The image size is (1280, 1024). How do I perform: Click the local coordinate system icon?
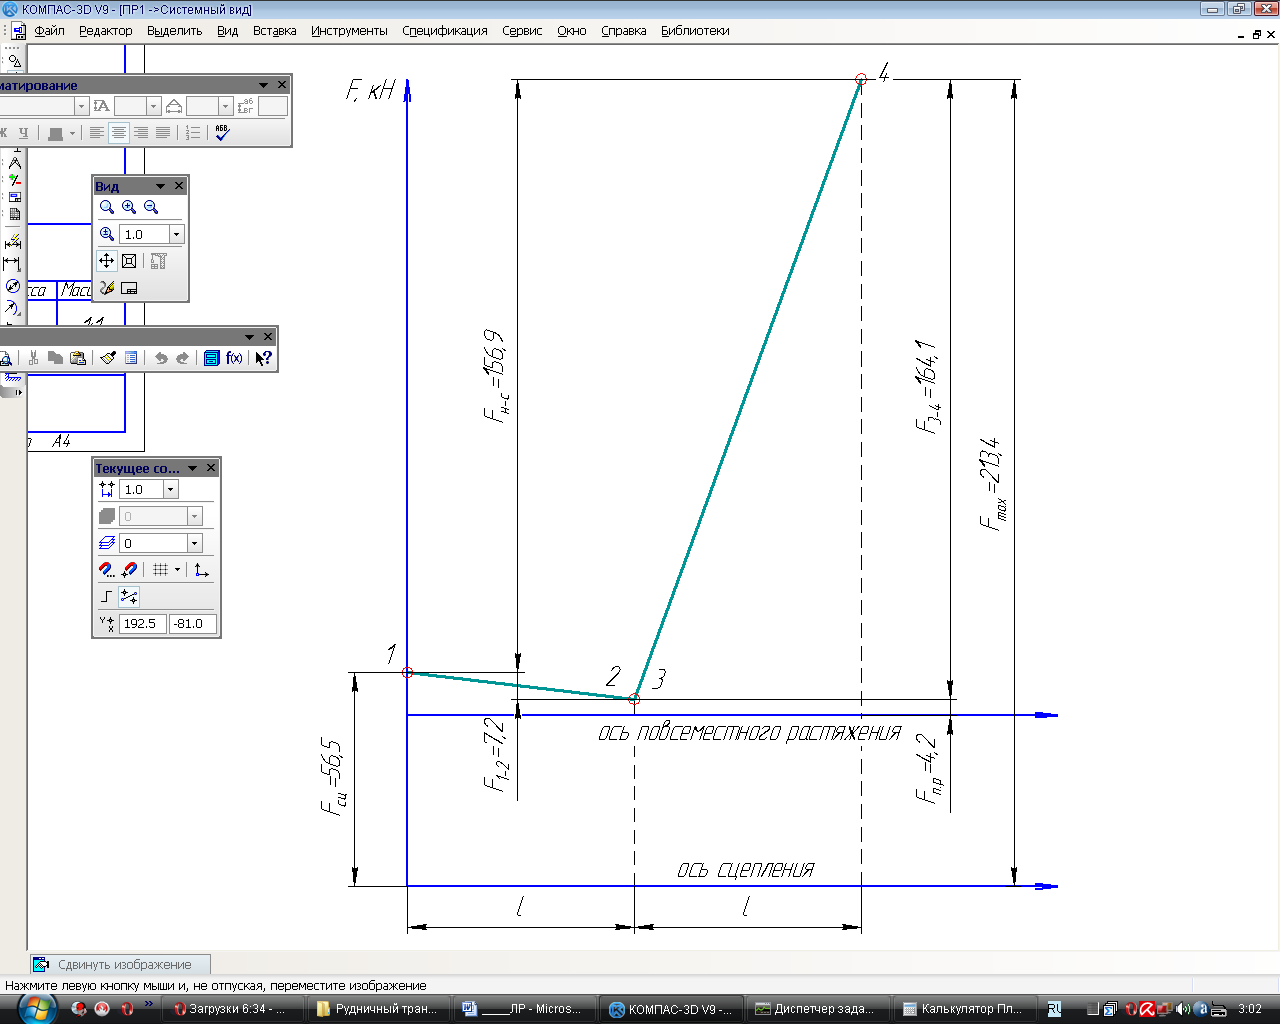tap(202, 570)
